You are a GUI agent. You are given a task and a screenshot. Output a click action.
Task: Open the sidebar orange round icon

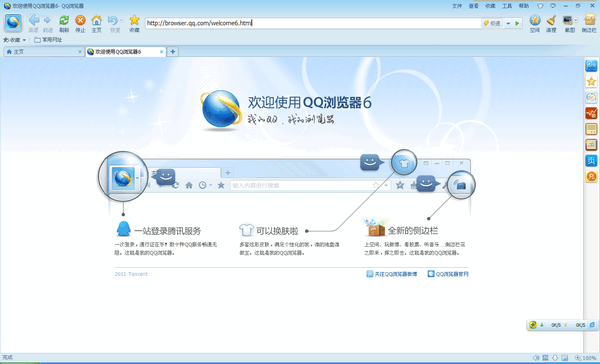click(591, 176)
